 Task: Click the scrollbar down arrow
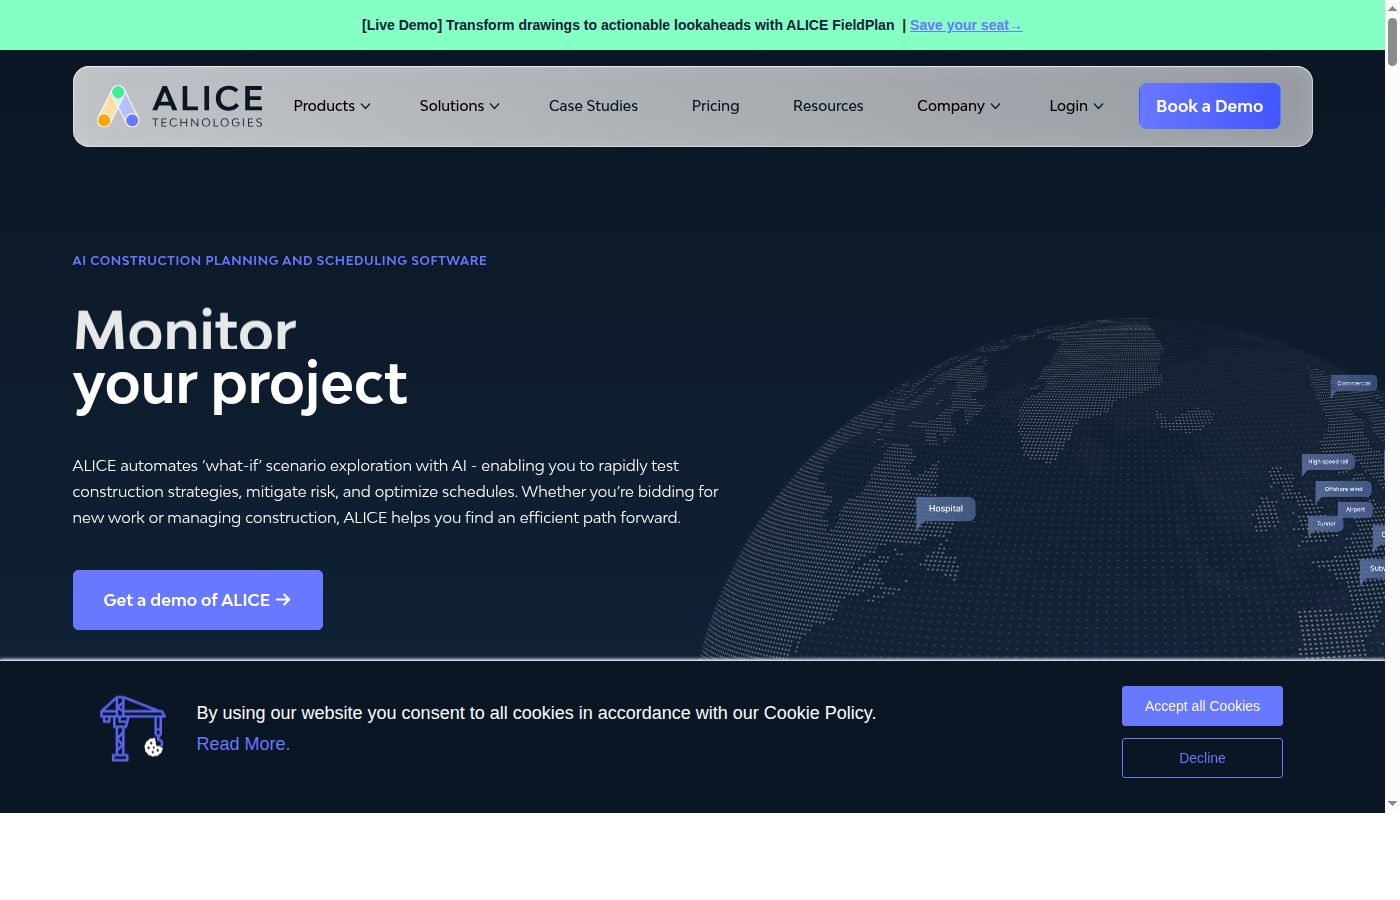coord(1392,804)
